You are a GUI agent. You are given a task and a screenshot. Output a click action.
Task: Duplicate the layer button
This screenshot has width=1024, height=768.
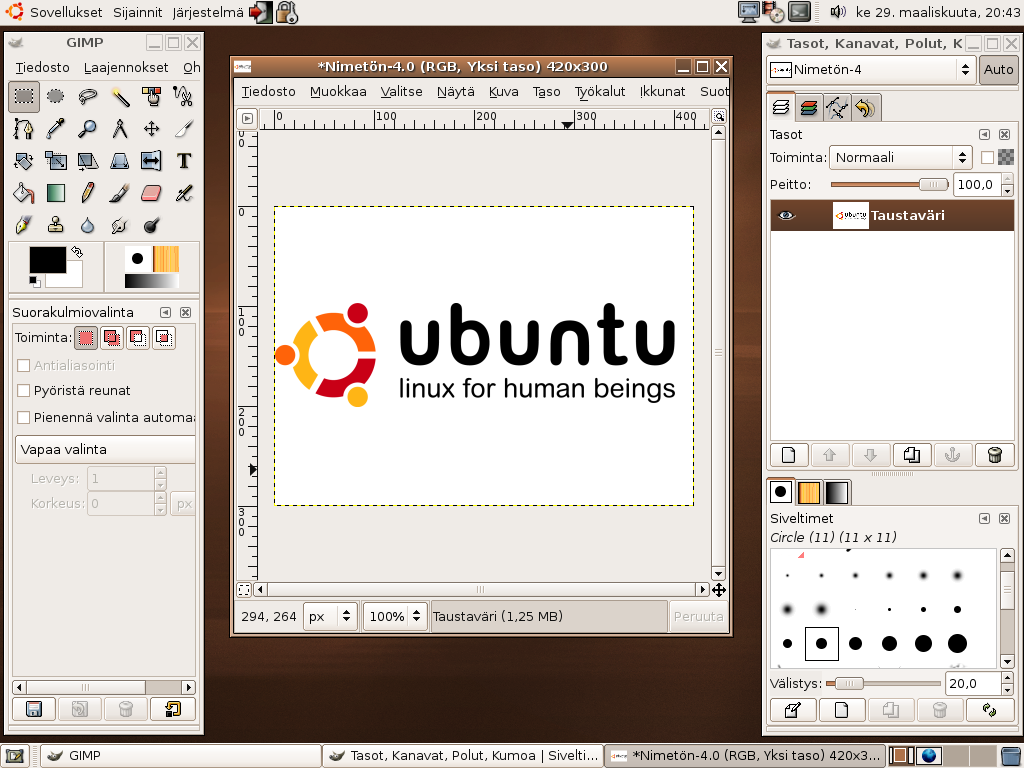(912, 455)
